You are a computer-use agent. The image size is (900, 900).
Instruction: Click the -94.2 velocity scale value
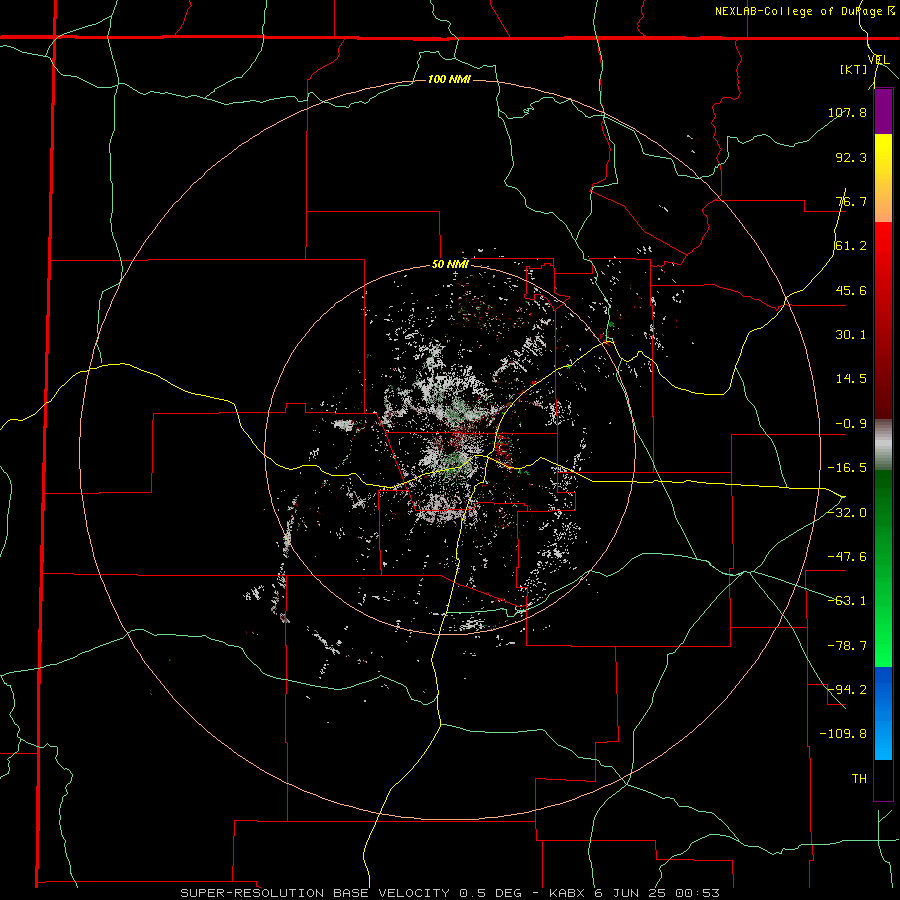(x=847, y=689)
